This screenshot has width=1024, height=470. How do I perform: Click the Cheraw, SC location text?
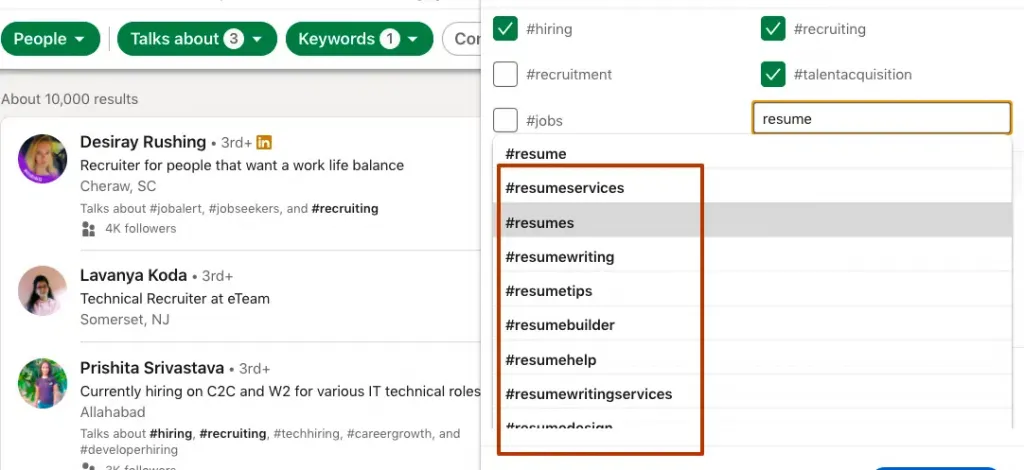tap(118, 187)
